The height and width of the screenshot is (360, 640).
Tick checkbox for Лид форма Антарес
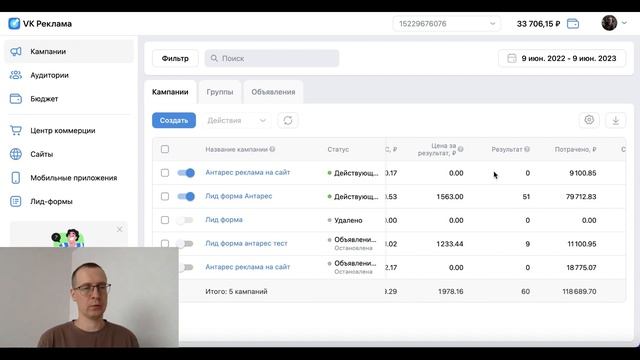[165, 196]
